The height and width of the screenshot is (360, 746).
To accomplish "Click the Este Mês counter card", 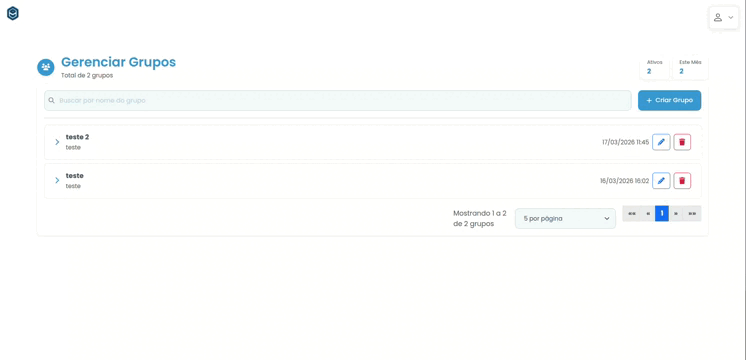I will click(x=690, y=68).
